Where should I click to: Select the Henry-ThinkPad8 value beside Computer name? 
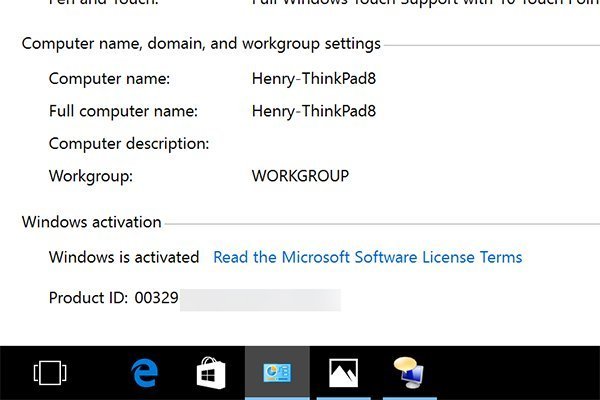tap(314, 79)
